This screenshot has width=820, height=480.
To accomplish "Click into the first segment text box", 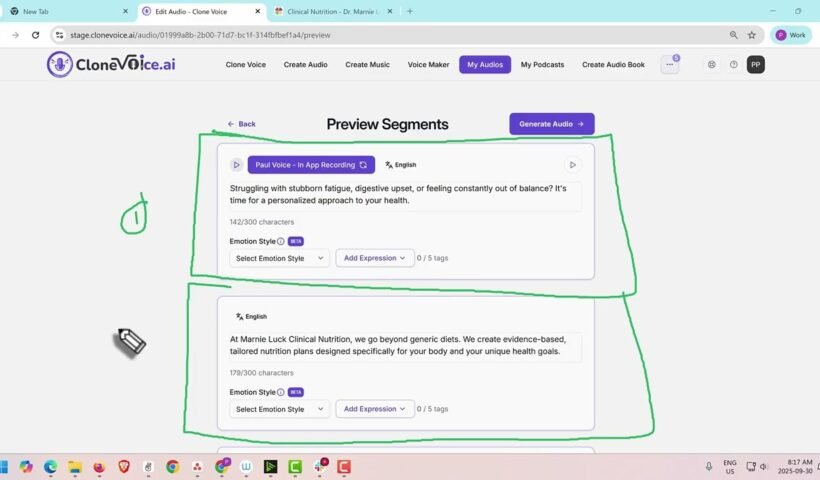I will 405,194.
